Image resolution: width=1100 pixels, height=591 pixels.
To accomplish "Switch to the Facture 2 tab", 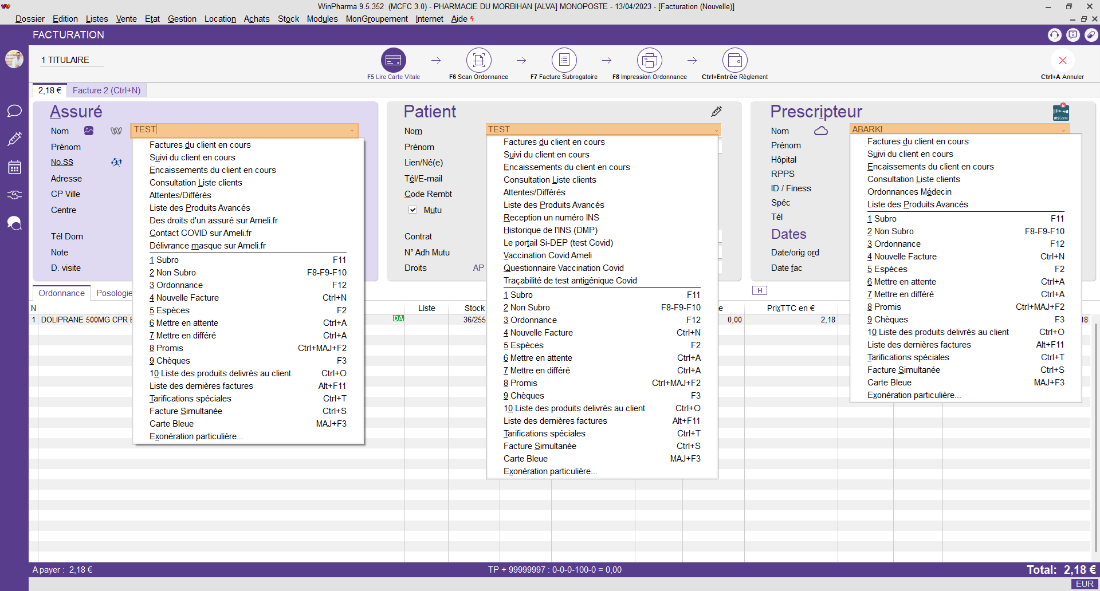I will click(106, 90).
